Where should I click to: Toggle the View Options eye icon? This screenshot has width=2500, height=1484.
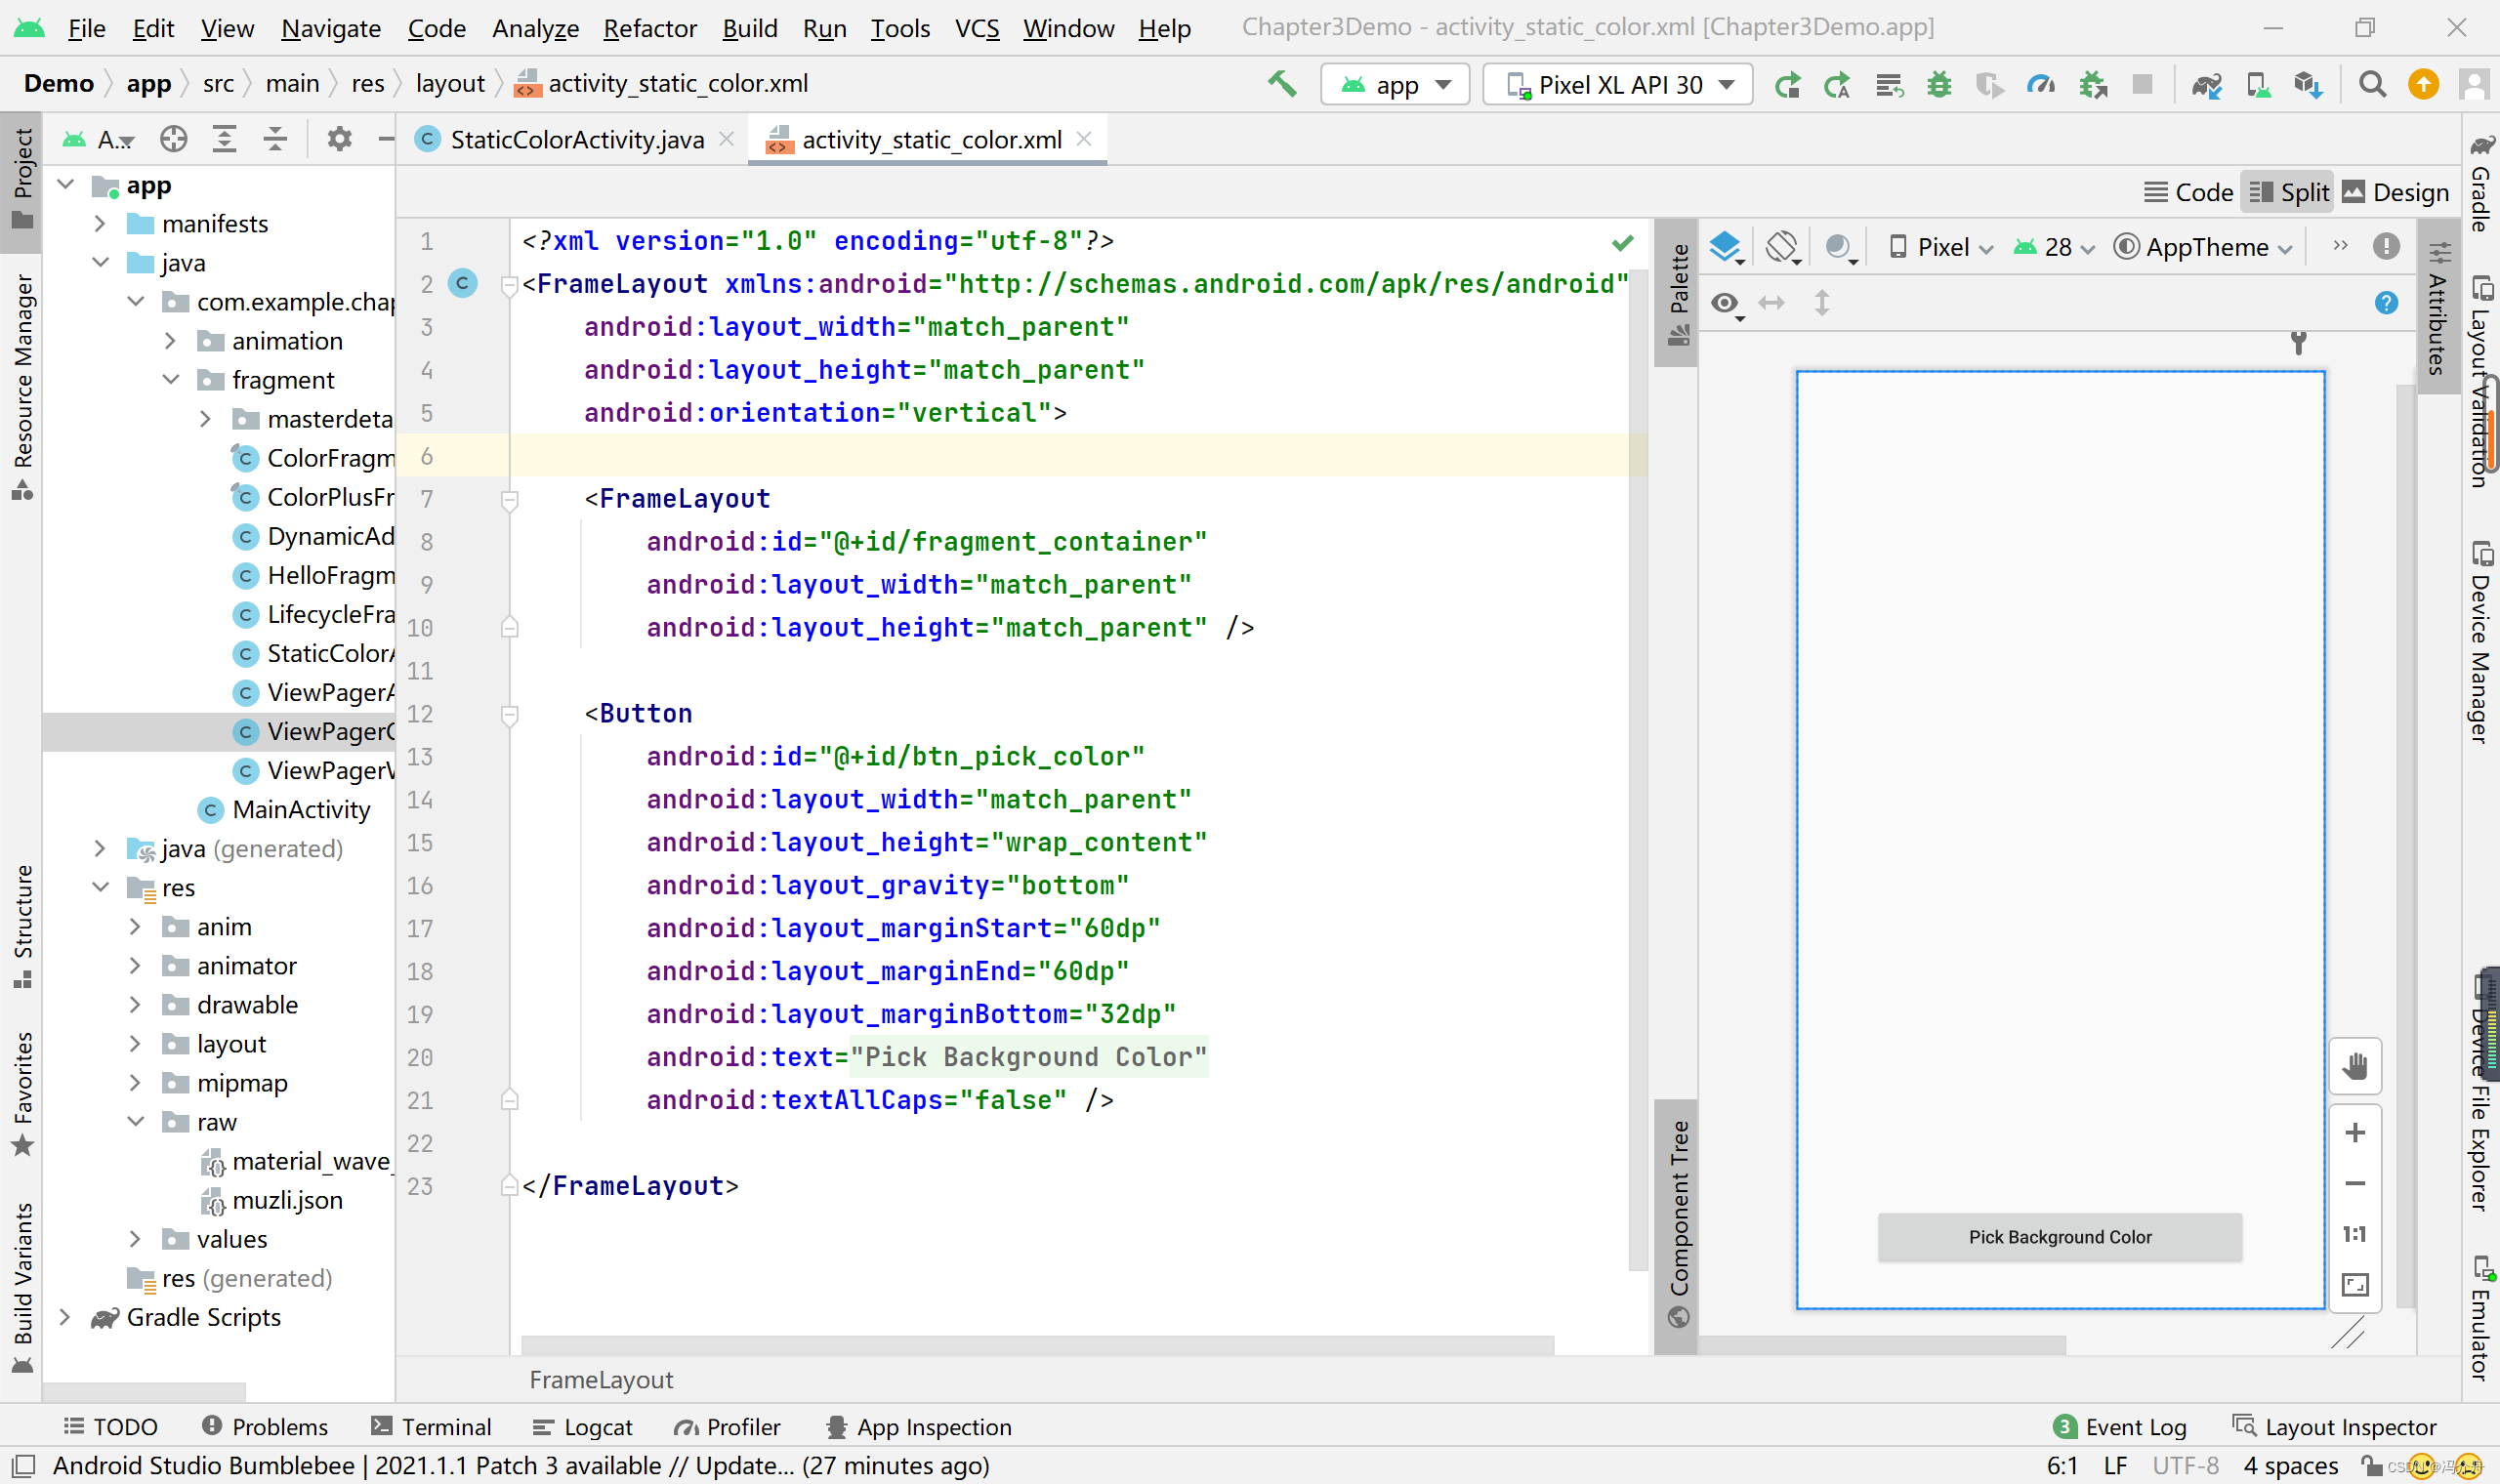click(1726, 303)
